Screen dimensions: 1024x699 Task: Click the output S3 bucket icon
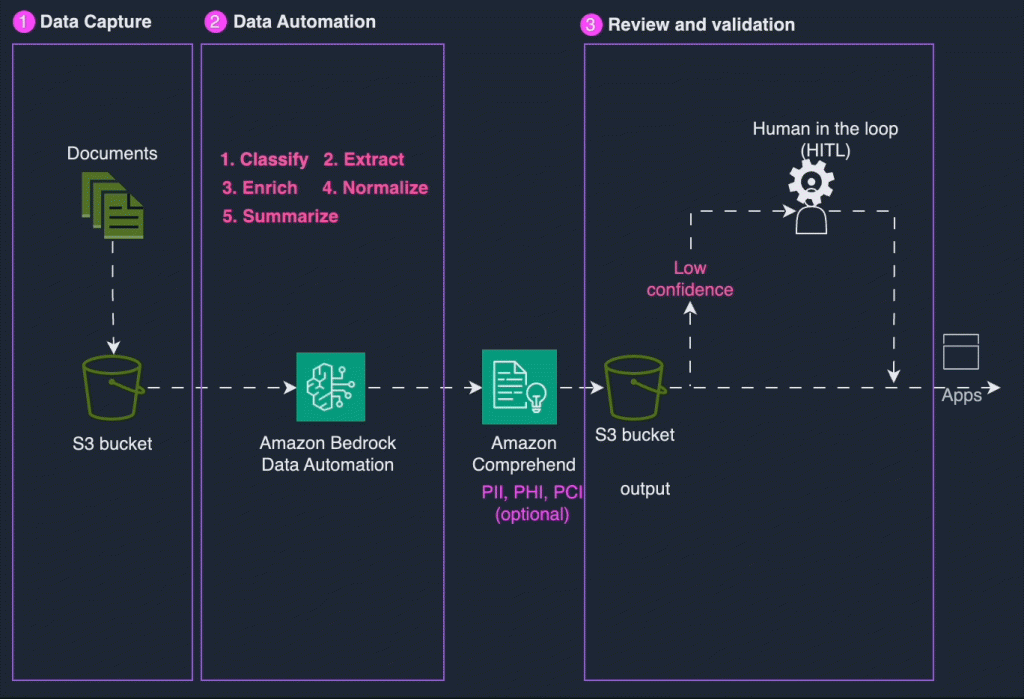click(635, 387)
